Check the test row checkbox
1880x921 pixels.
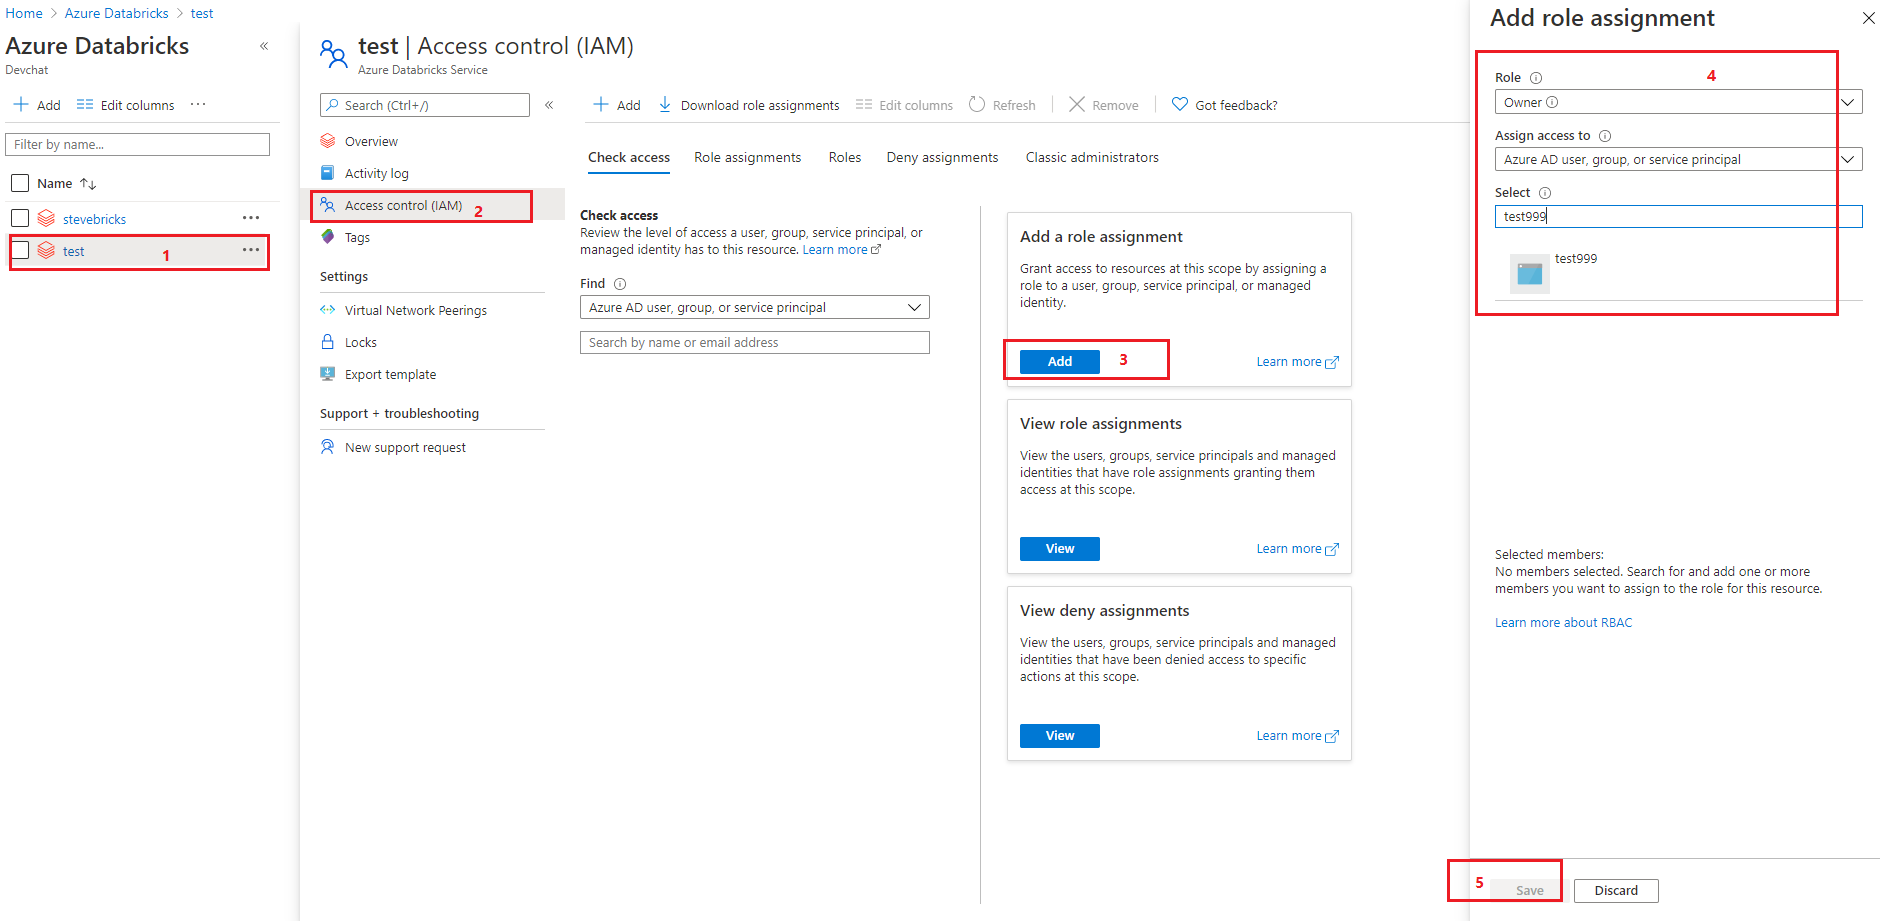pos(20,250)
